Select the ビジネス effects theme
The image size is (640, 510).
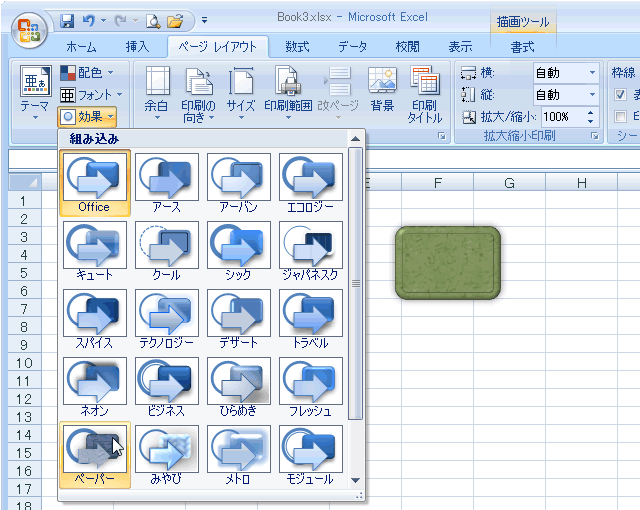click(167, 387)
